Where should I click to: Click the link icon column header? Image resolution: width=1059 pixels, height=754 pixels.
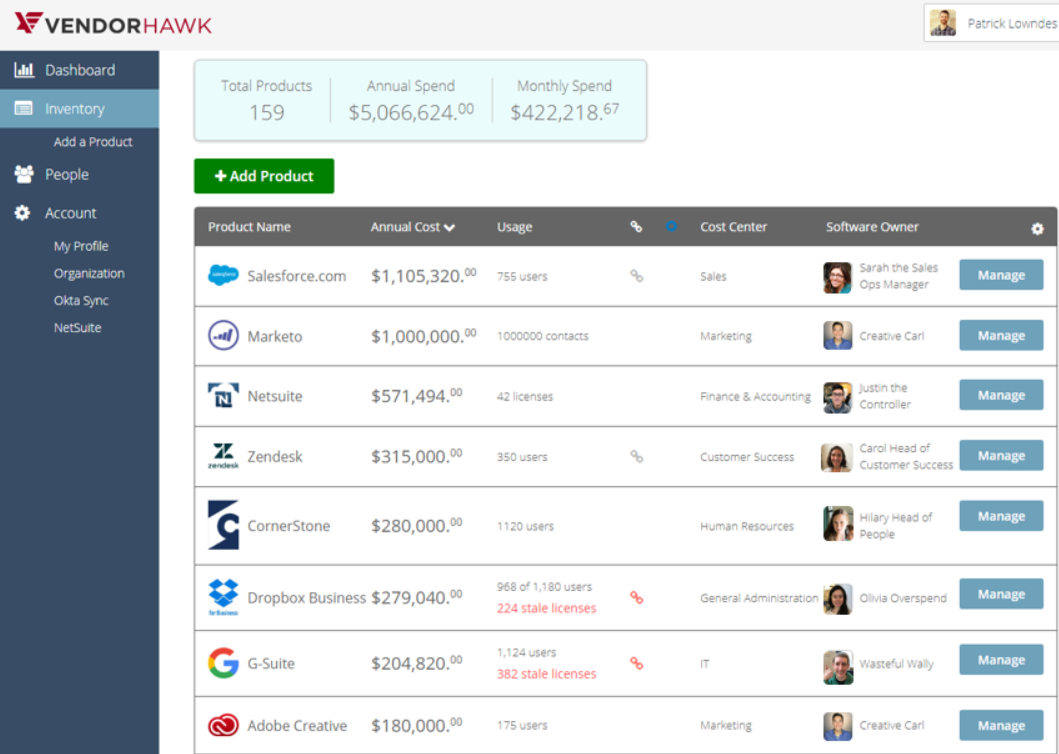pos(636,226)
